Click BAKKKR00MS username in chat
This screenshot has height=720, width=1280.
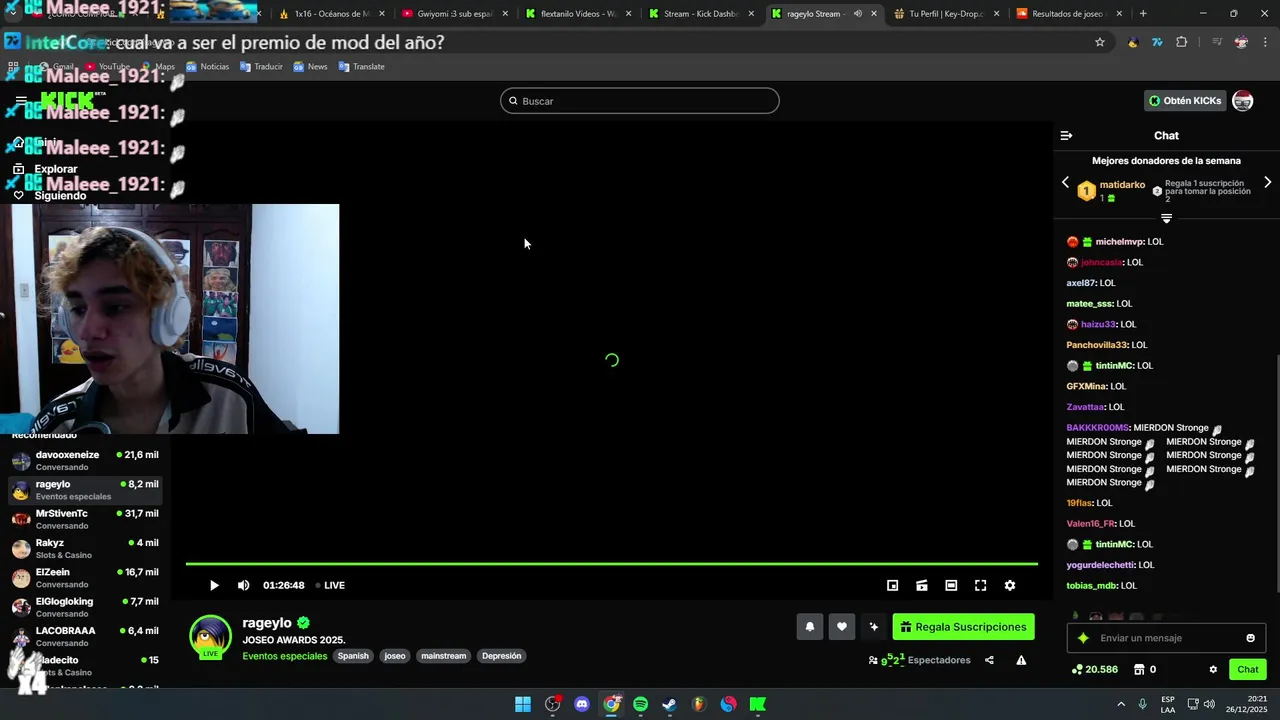(1097, 428)
